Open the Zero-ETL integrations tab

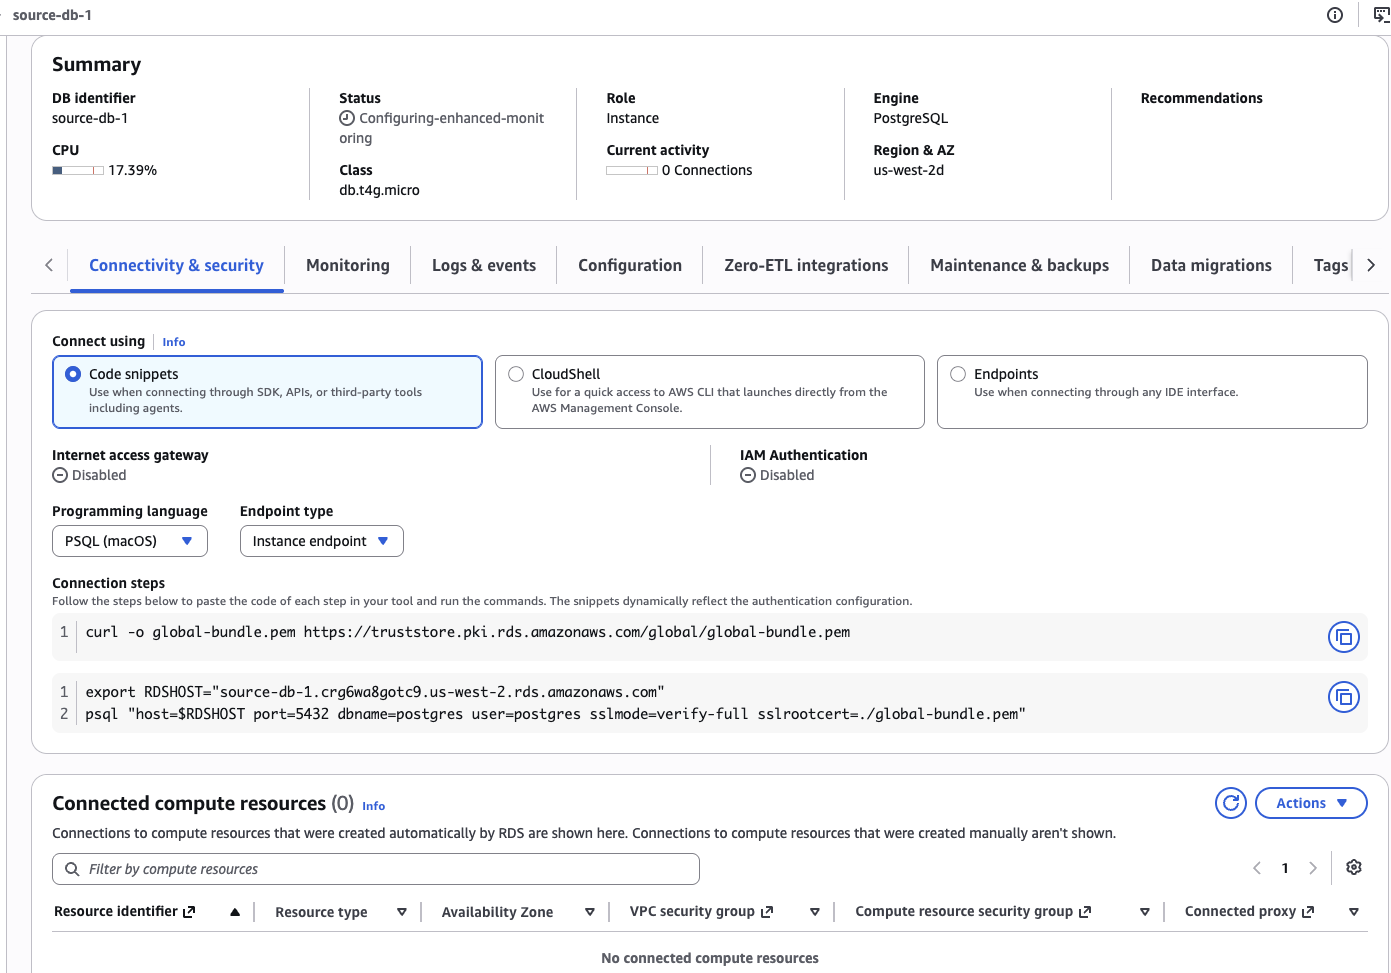806,265
